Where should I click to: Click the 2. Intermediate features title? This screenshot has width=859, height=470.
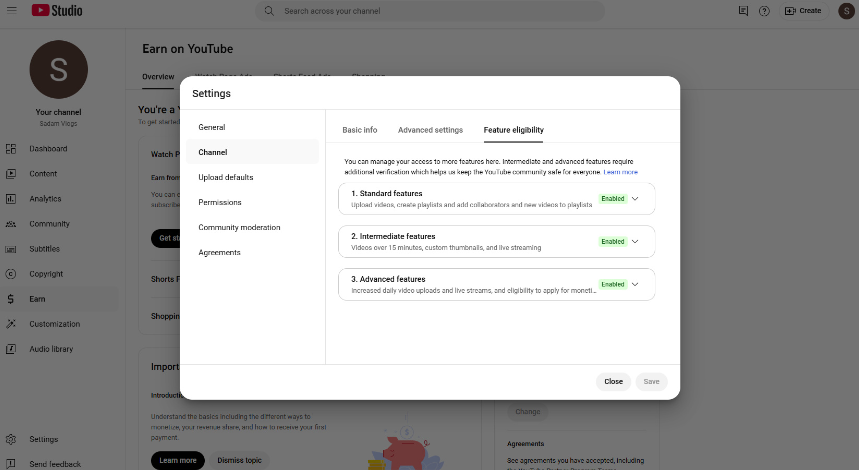click(393, 236)
